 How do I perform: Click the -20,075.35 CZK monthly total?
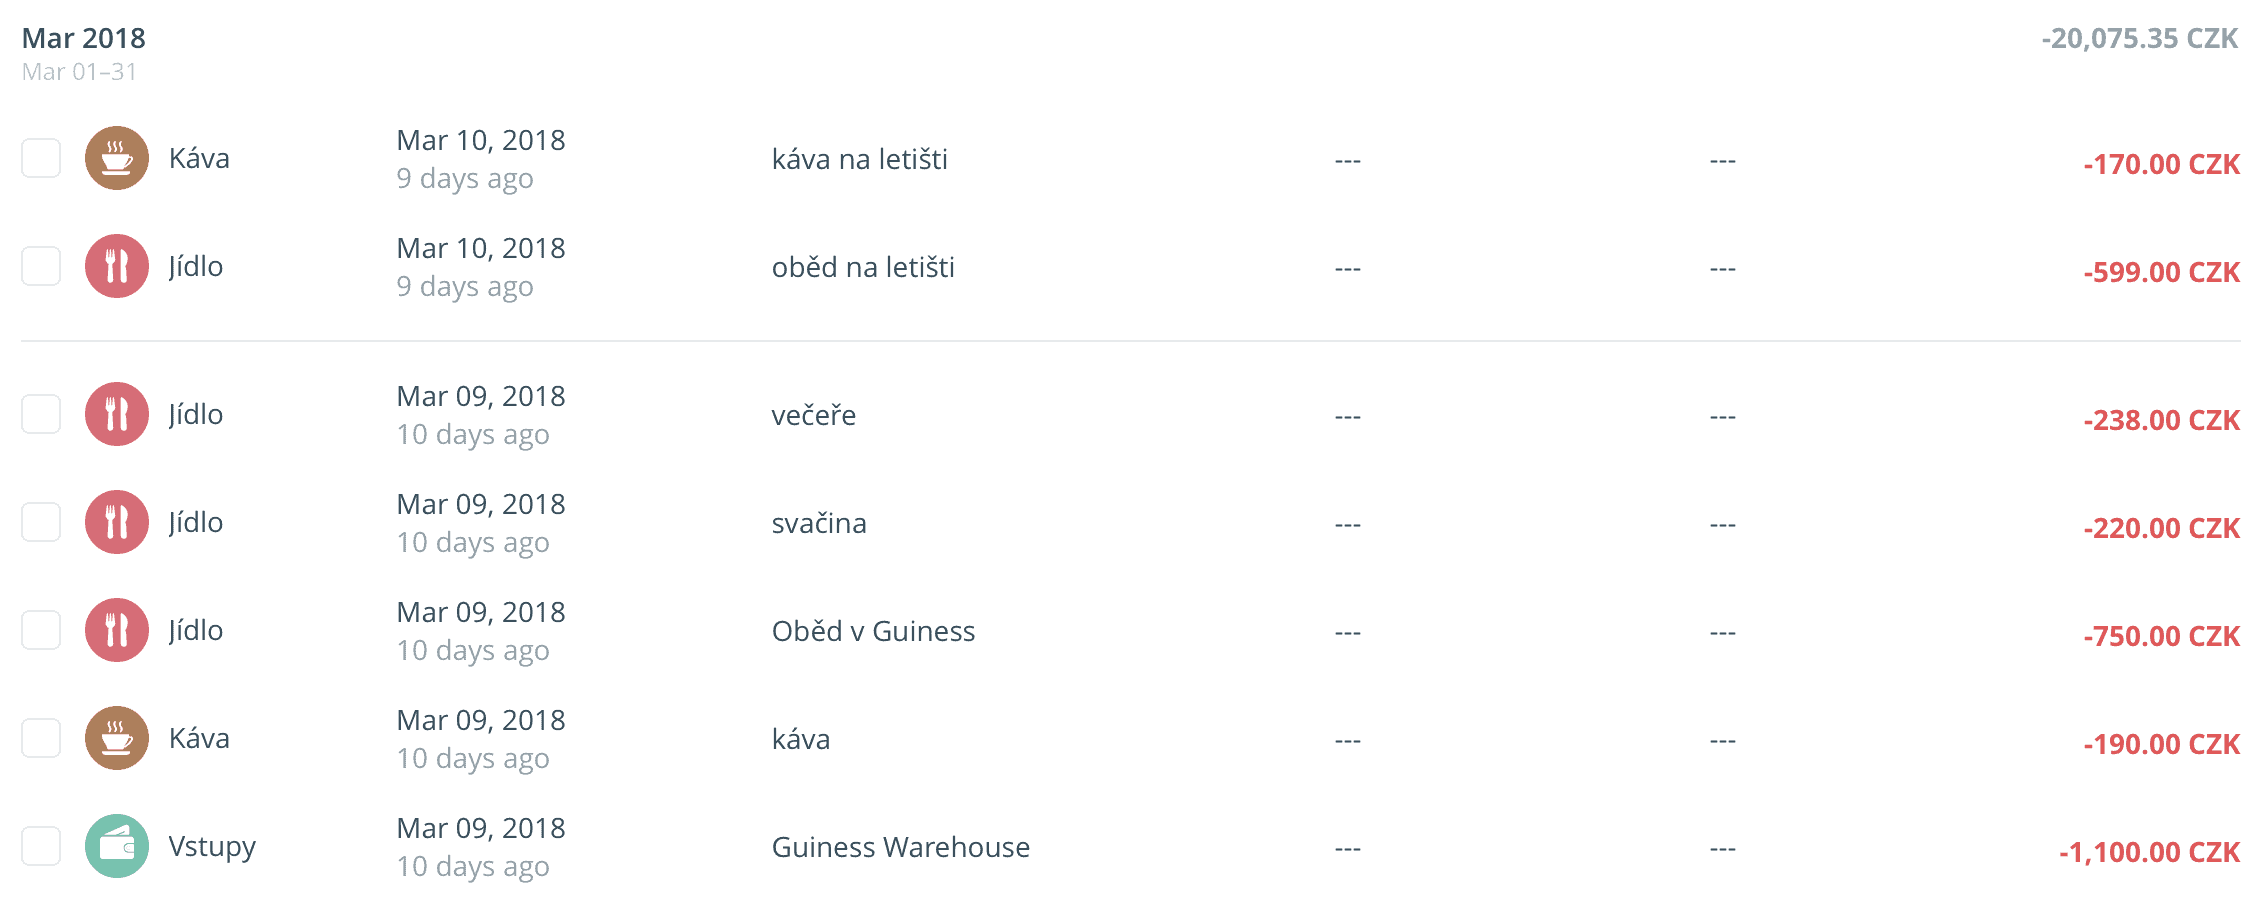tap(2139, 38)
